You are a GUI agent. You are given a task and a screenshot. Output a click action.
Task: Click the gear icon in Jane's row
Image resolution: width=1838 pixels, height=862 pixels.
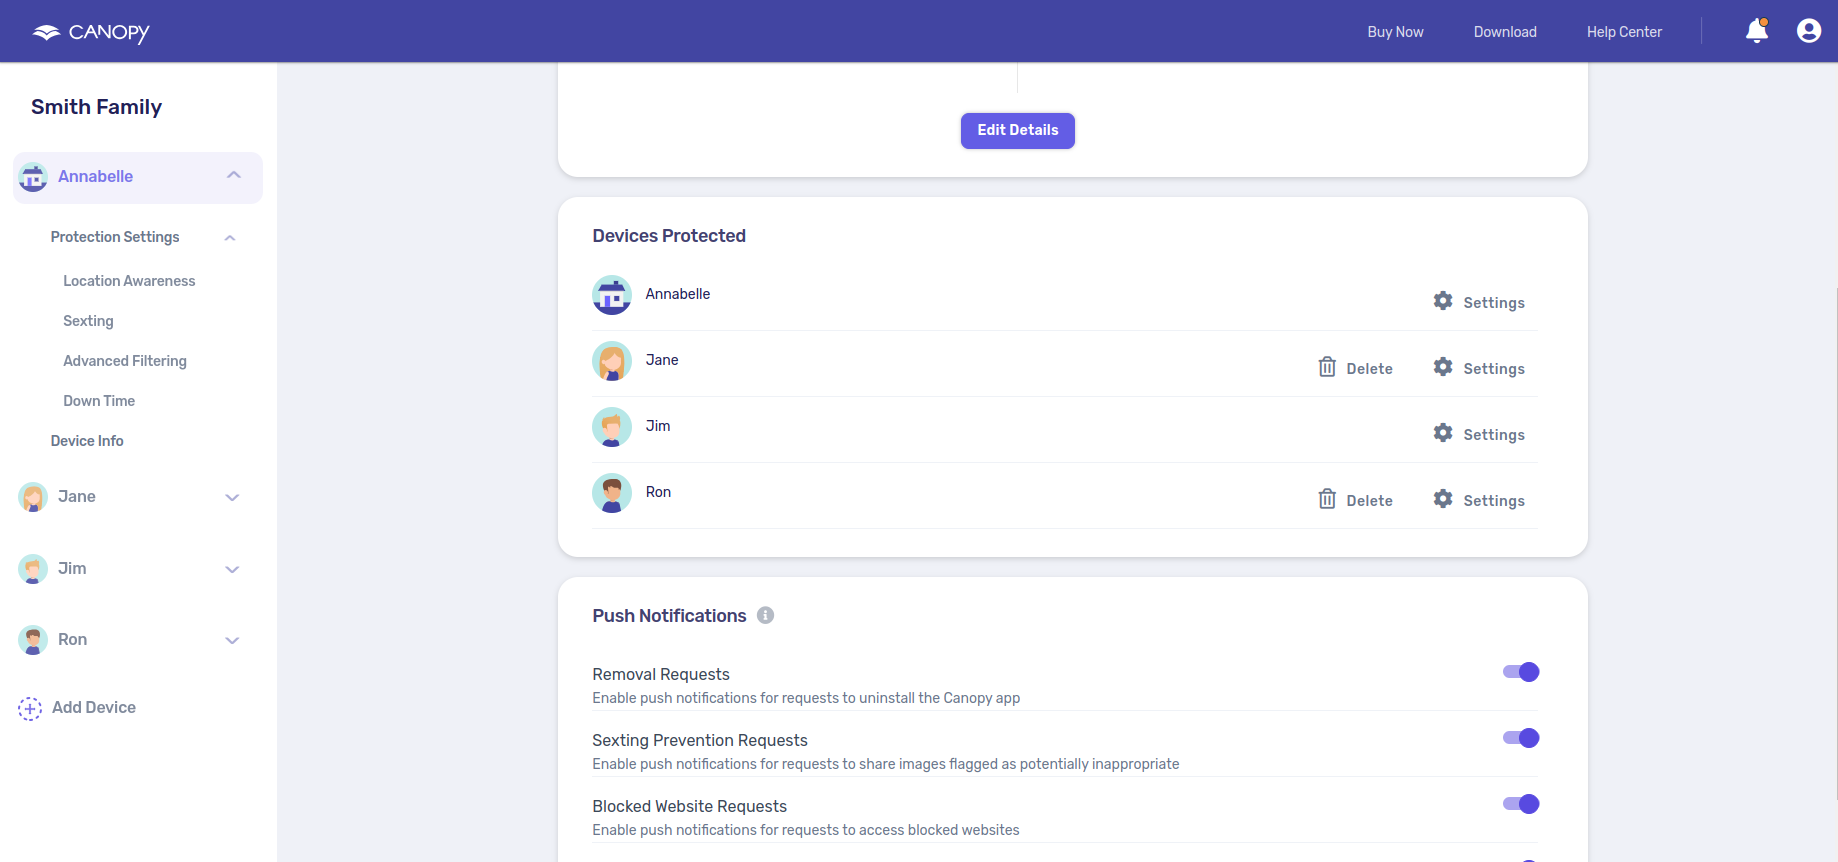click(1443, 367)
